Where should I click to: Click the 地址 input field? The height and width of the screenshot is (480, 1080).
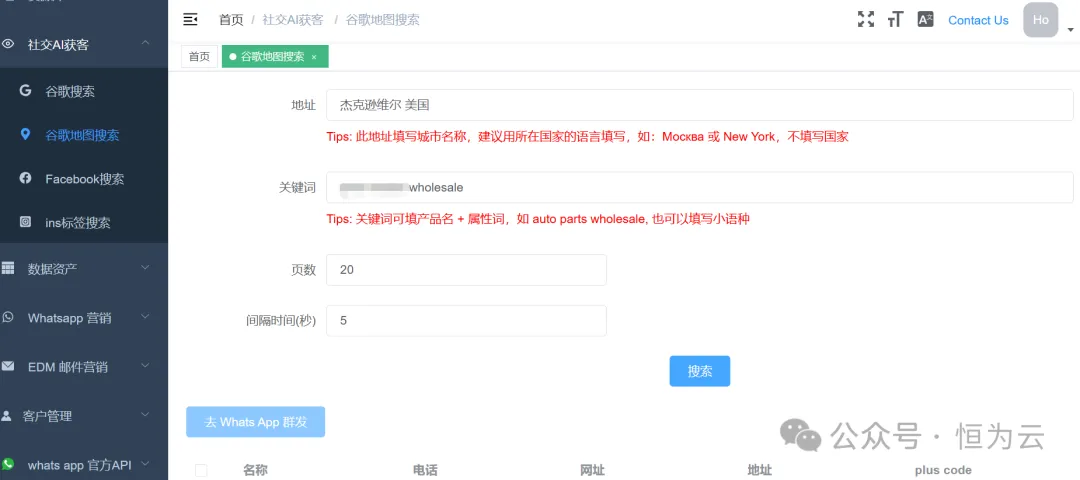coord(700,105)
